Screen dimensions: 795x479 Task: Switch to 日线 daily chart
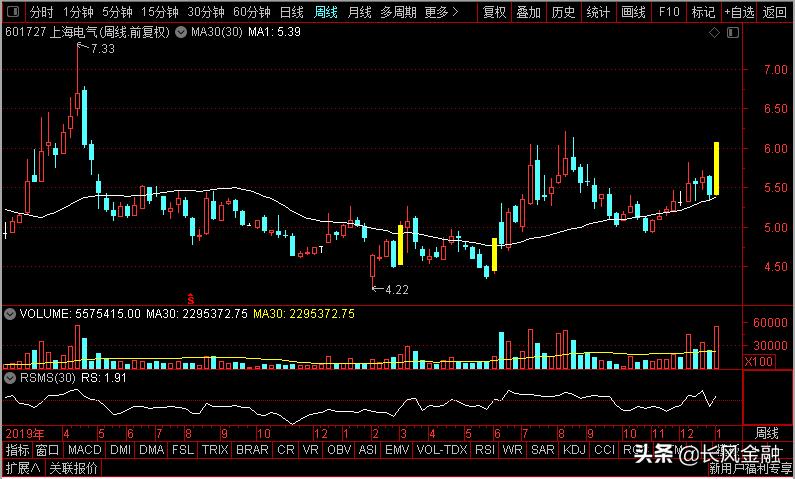point(292,12)
